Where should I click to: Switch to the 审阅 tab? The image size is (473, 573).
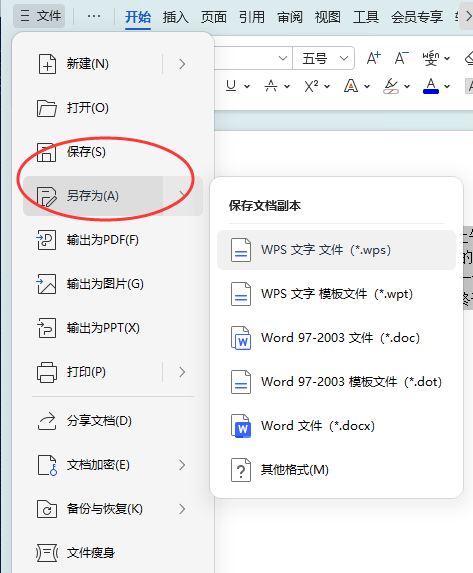pyautogui.click(x=290, y=17)
